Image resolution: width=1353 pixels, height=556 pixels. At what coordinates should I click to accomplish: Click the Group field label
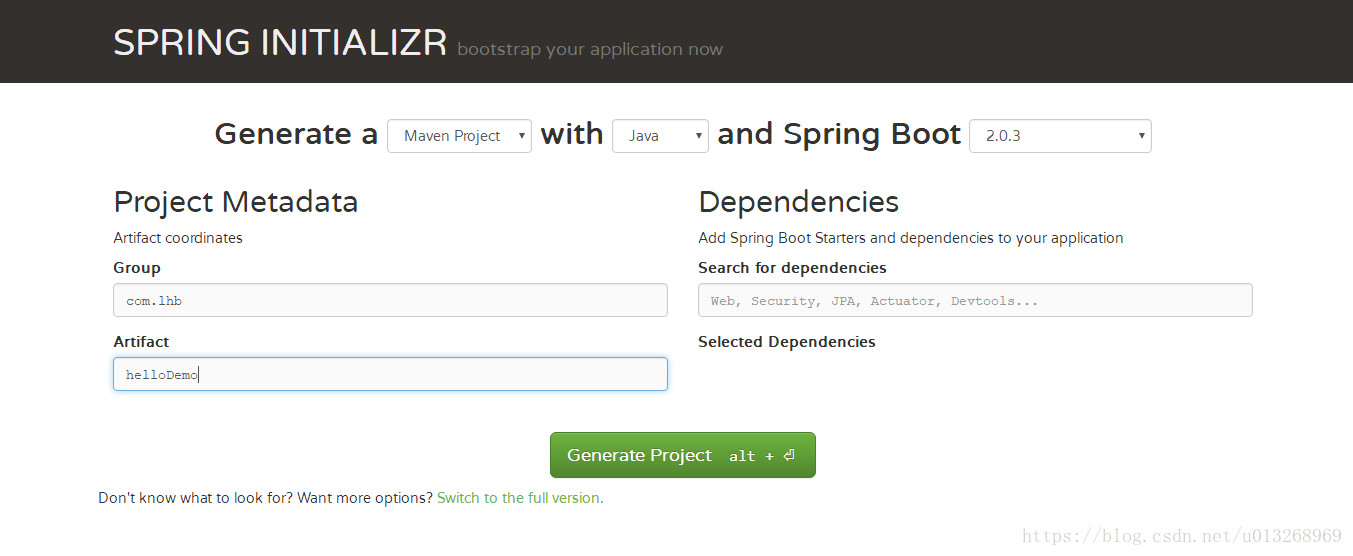tap(137, 268)
